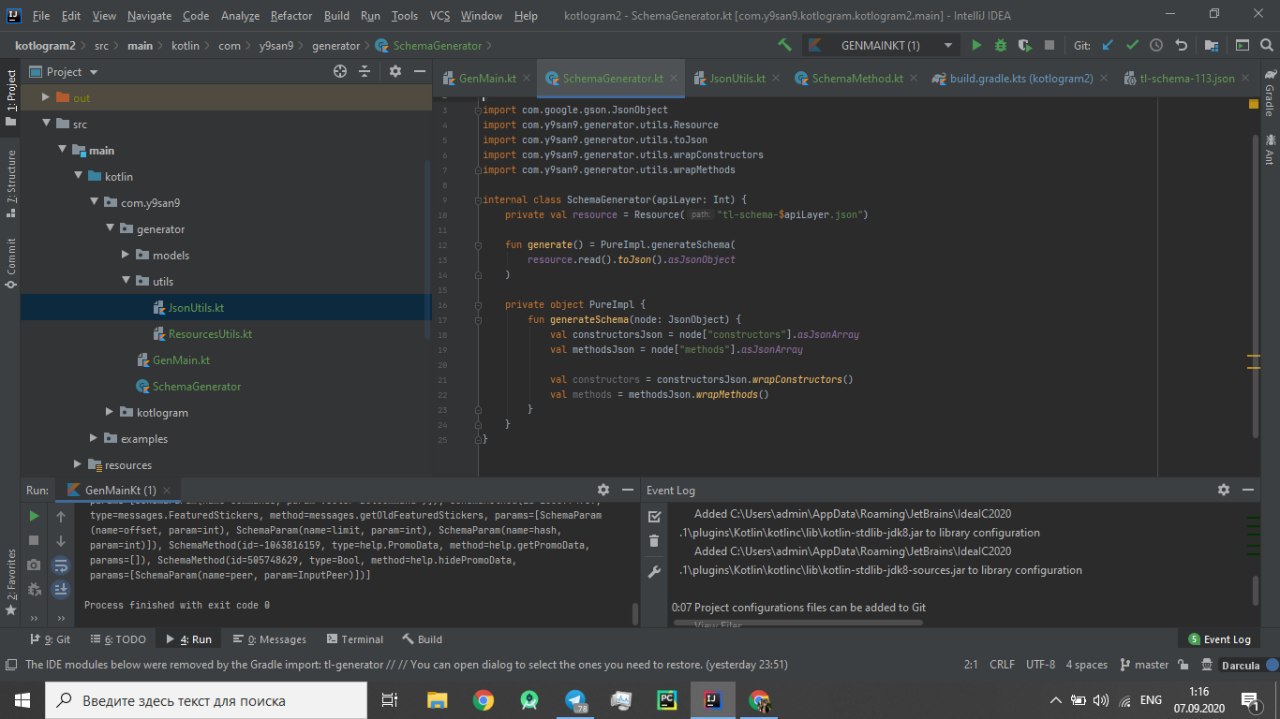Collapse the generator package

(109, 228)
